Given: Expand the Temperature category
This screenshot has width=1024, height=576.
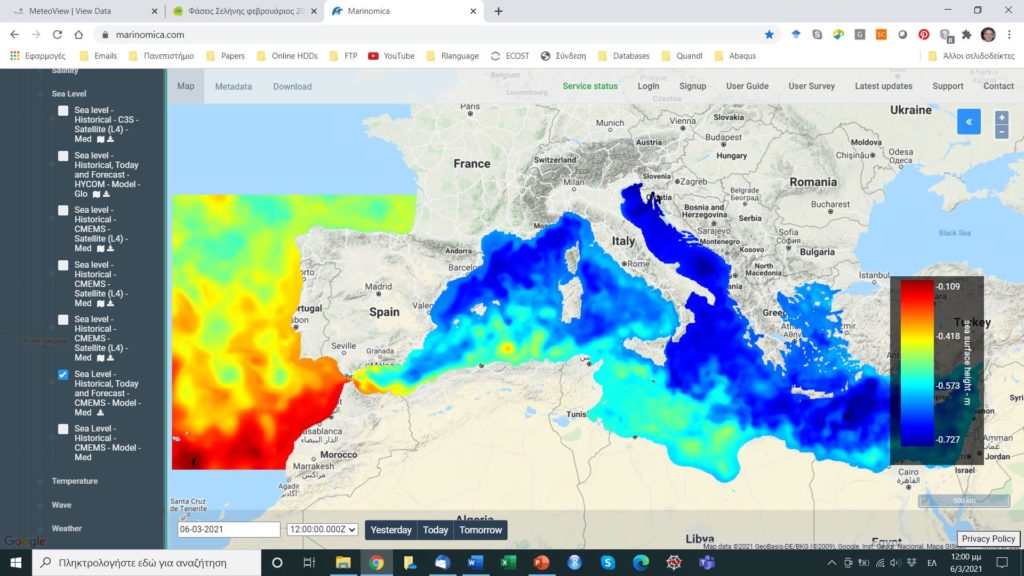Looking at the screenshot, I should tap(74, 481).
